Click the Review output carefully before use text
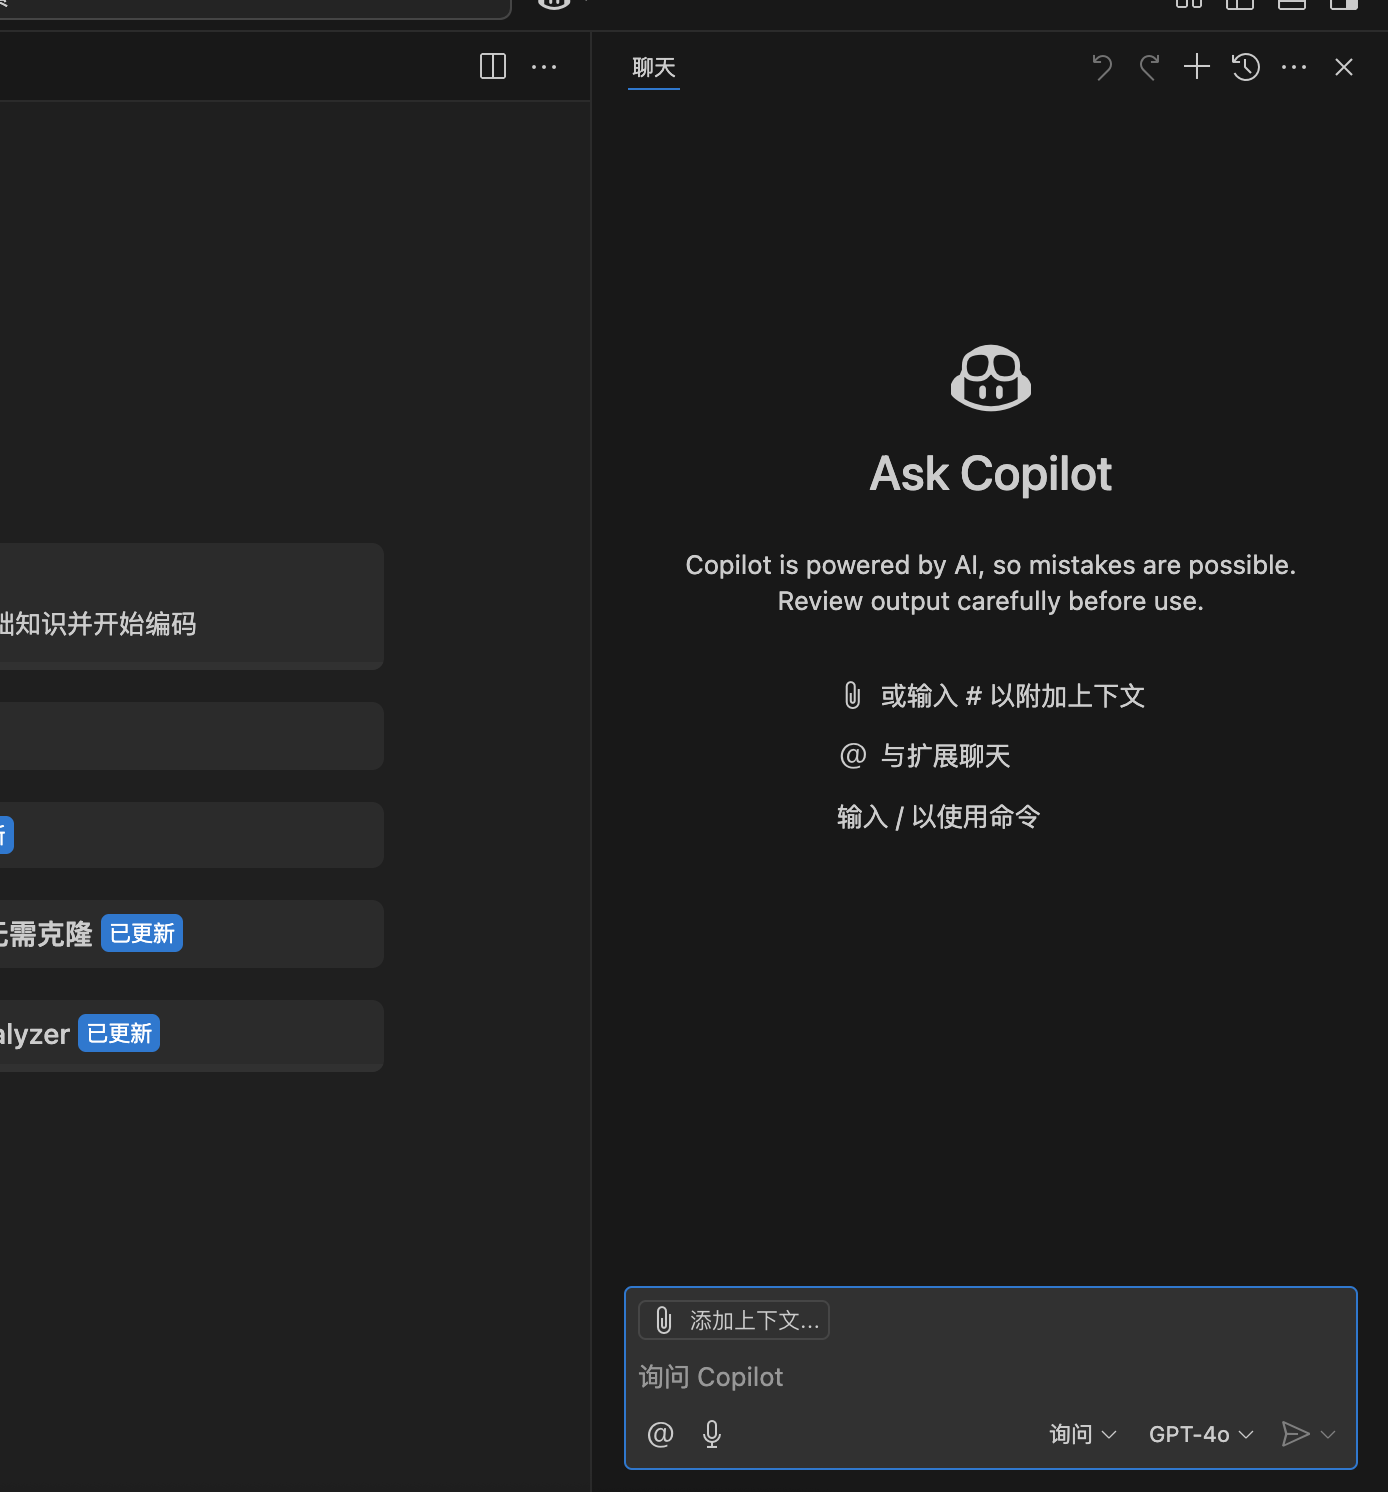This screenshot has height=1492, width=1388. [990, 601]
